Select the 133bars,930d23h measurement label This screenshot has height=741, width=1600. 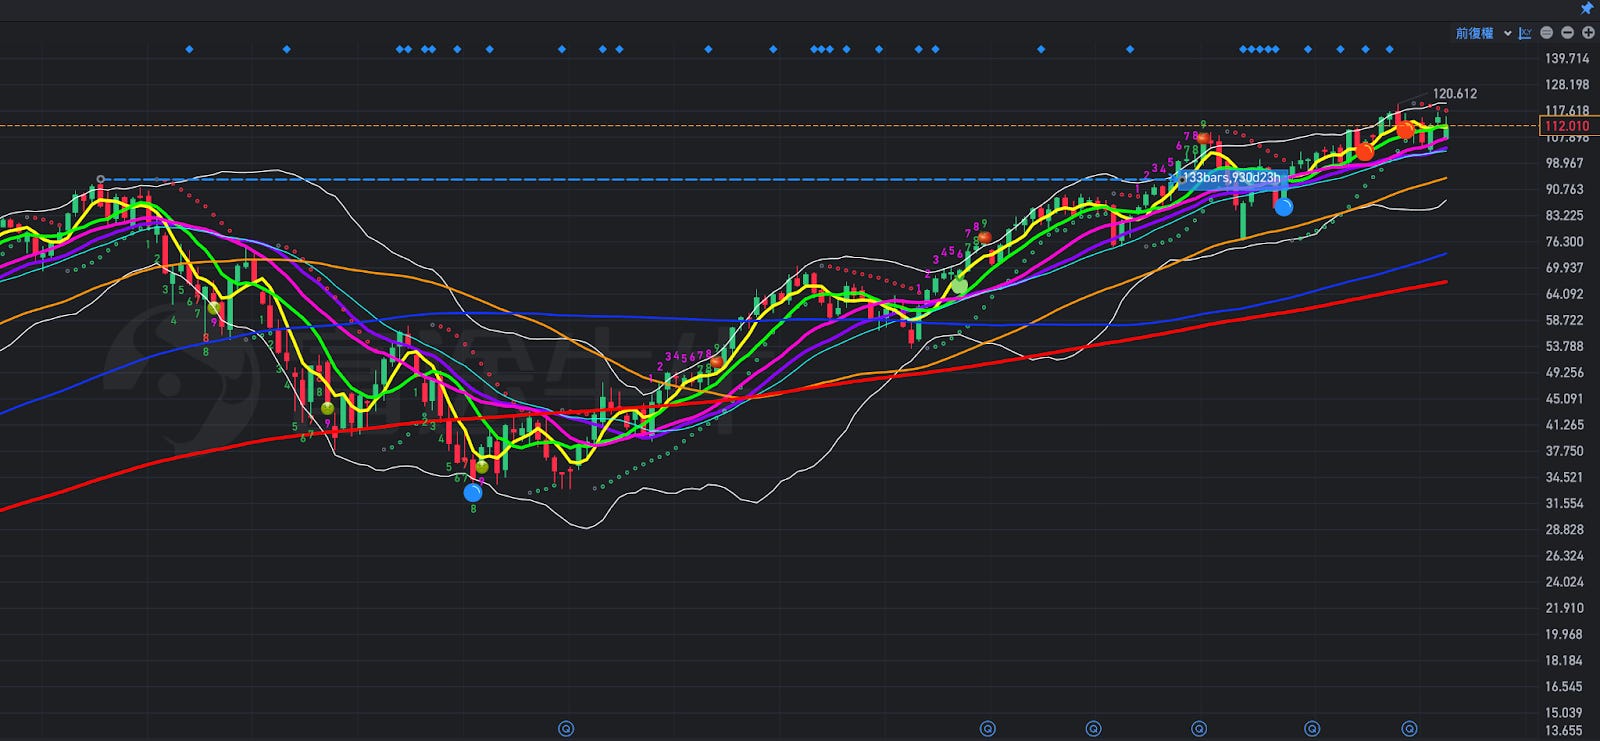coord(1231,178)
